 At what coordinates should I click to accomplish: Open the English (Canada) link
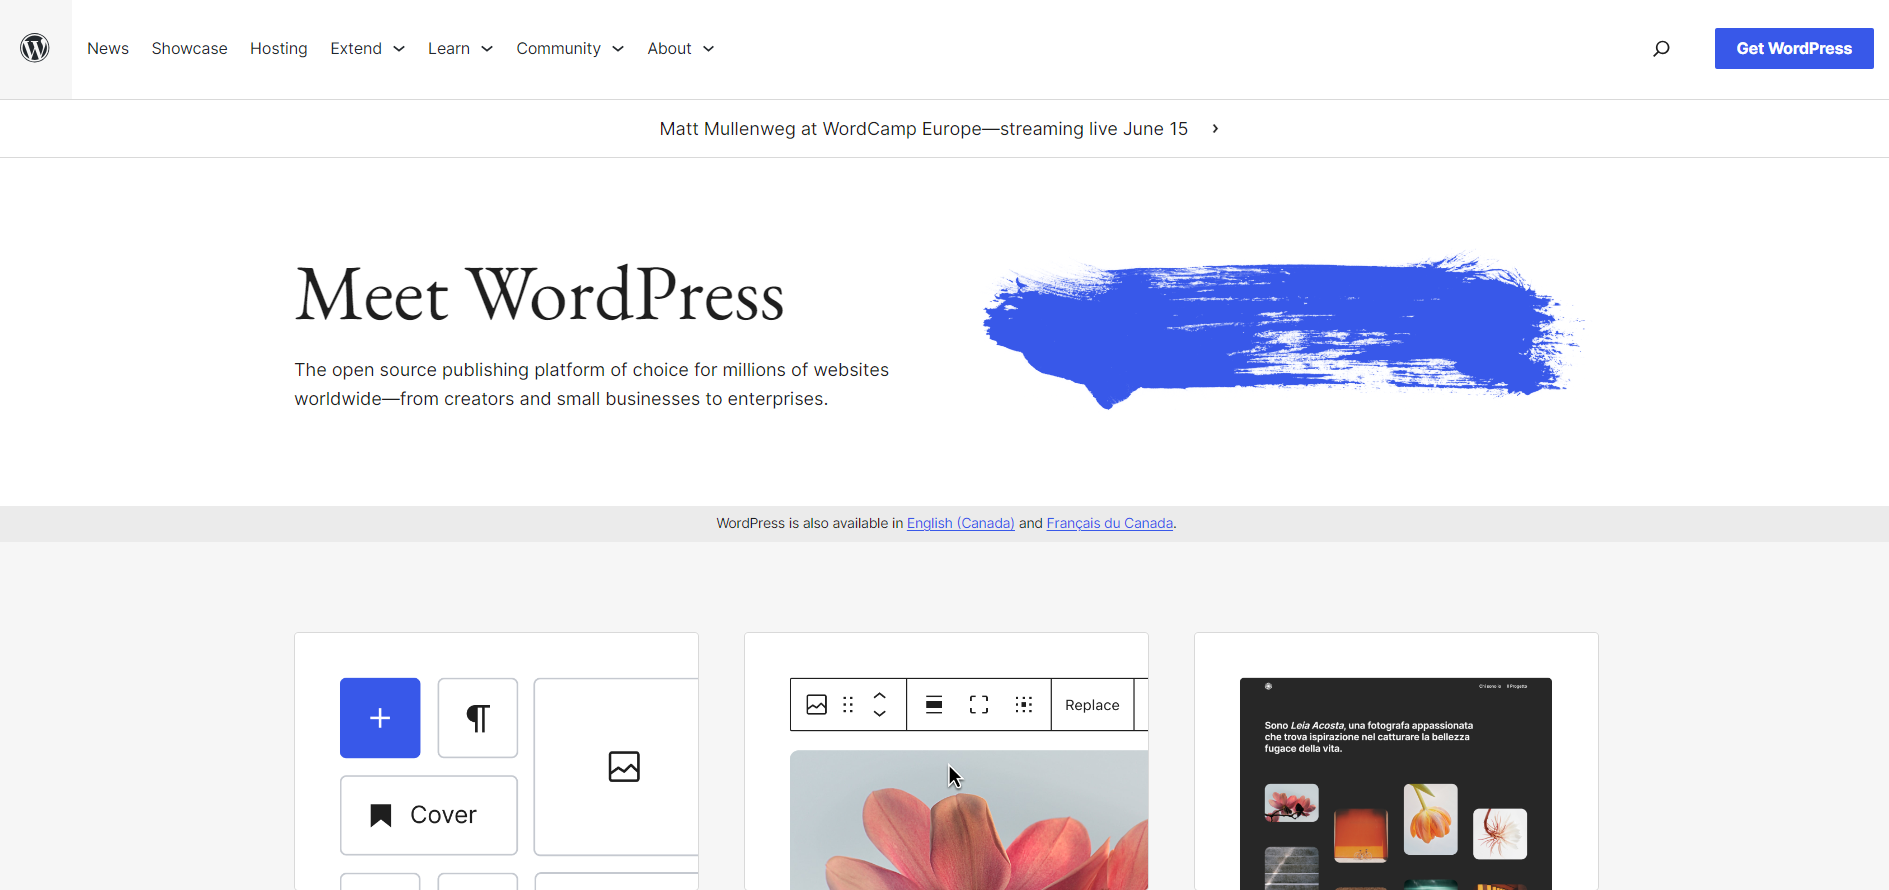[961, 523]
